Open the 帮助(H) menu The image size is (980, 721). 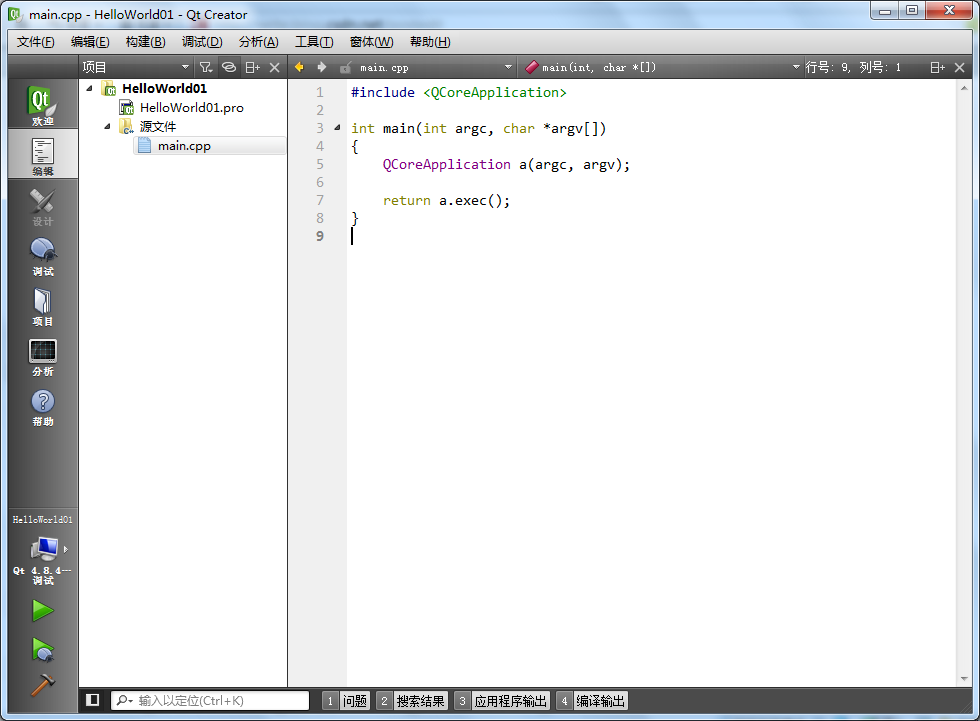pyautogui.click(x=430, y=42)
